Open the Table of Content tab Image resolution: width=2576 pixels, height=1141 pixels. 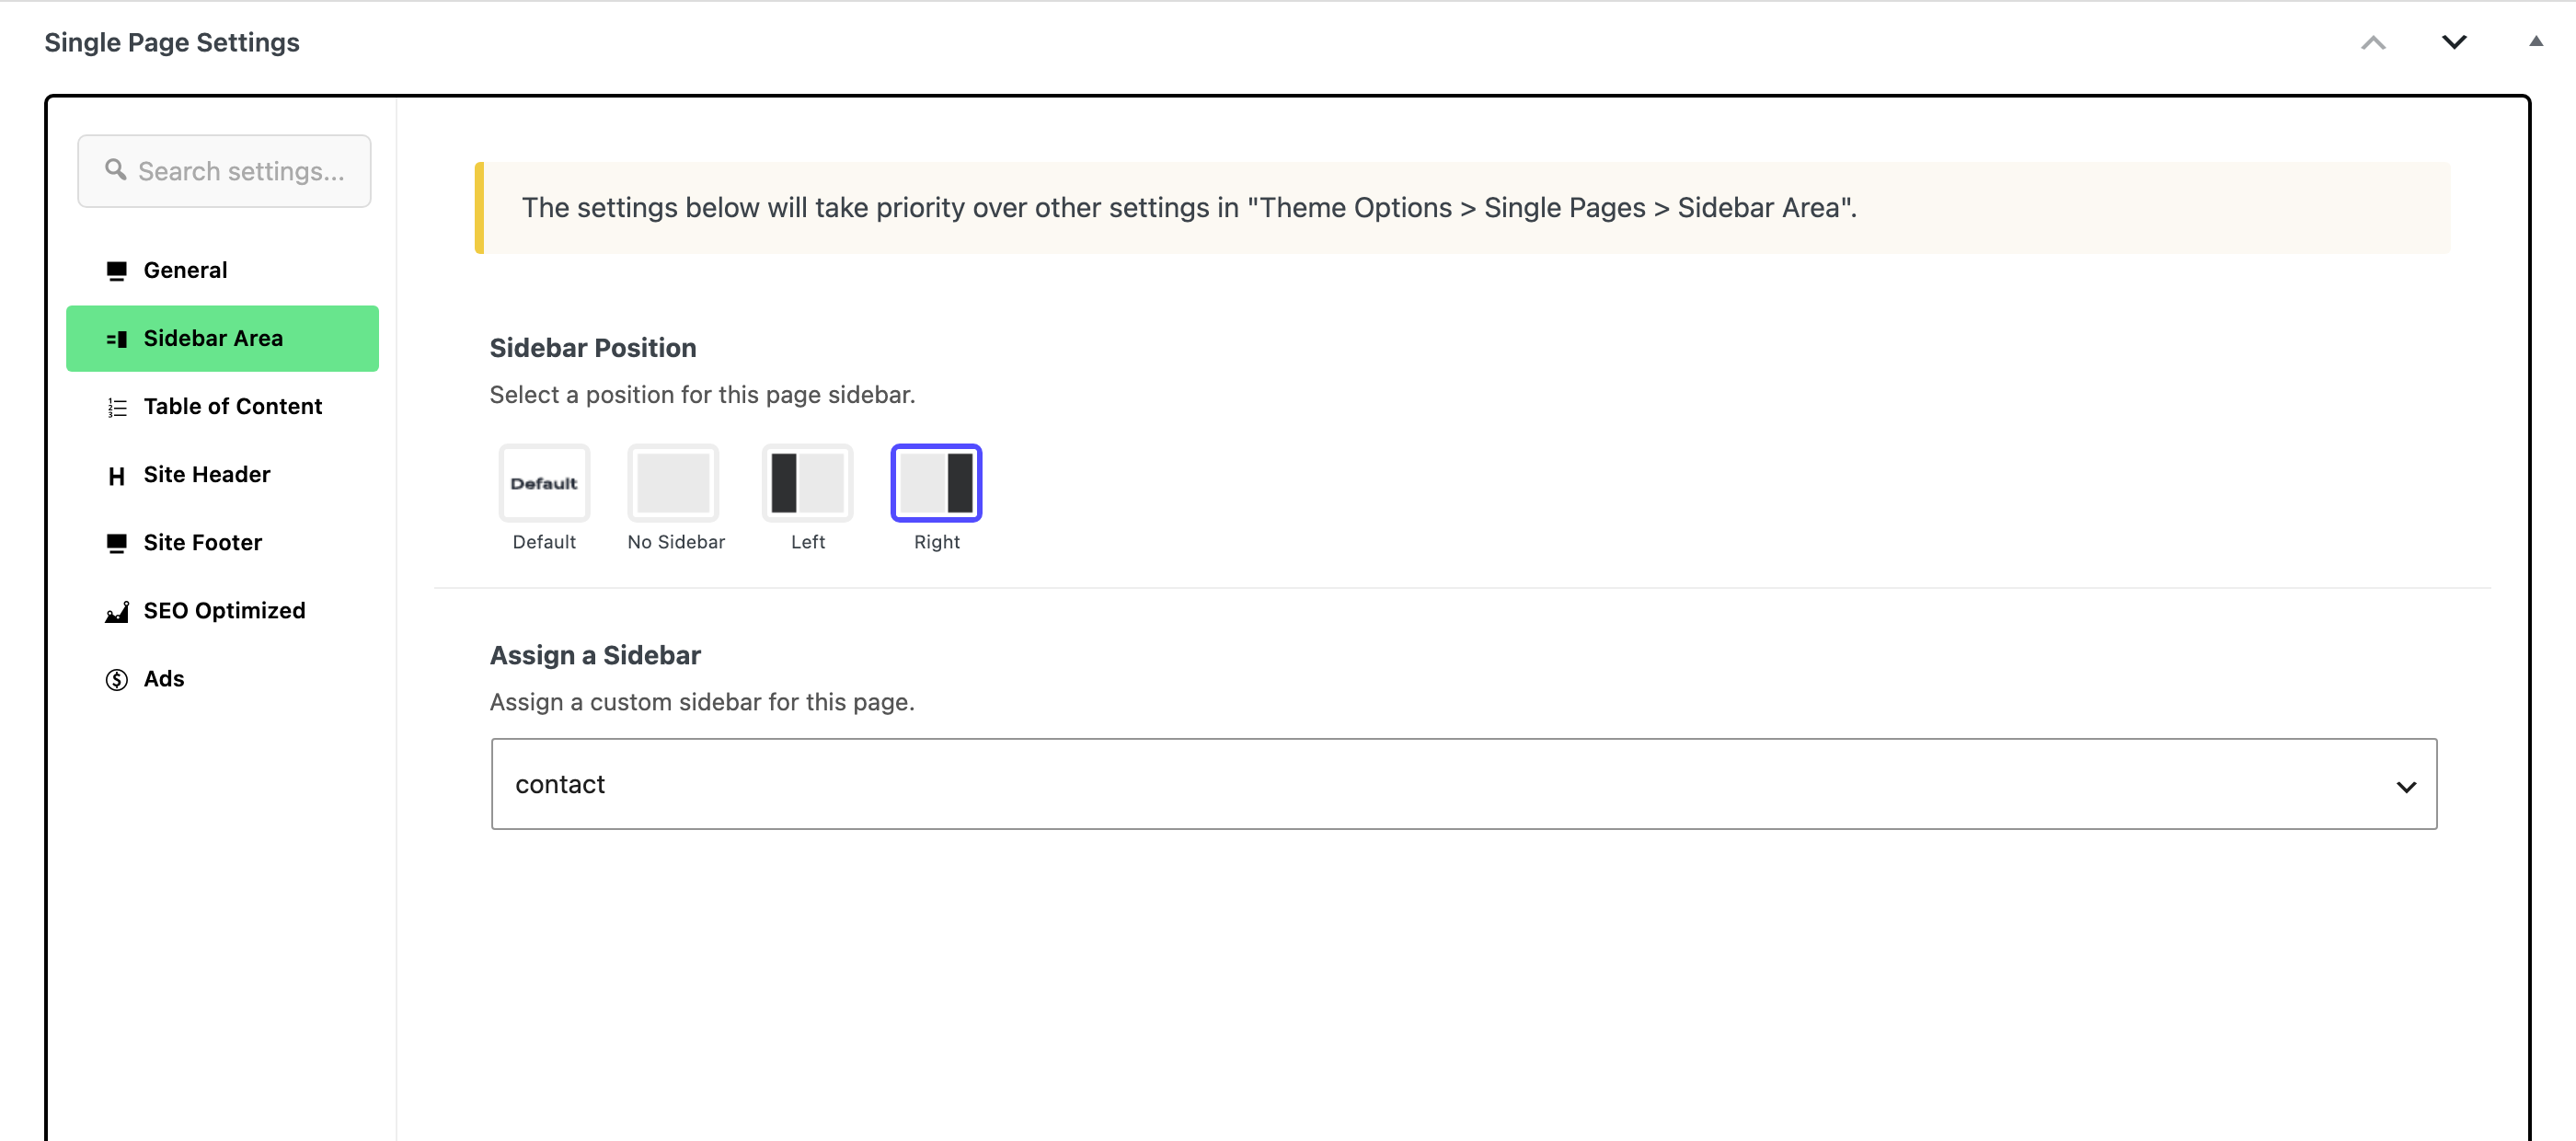click(x=222, y=406)
